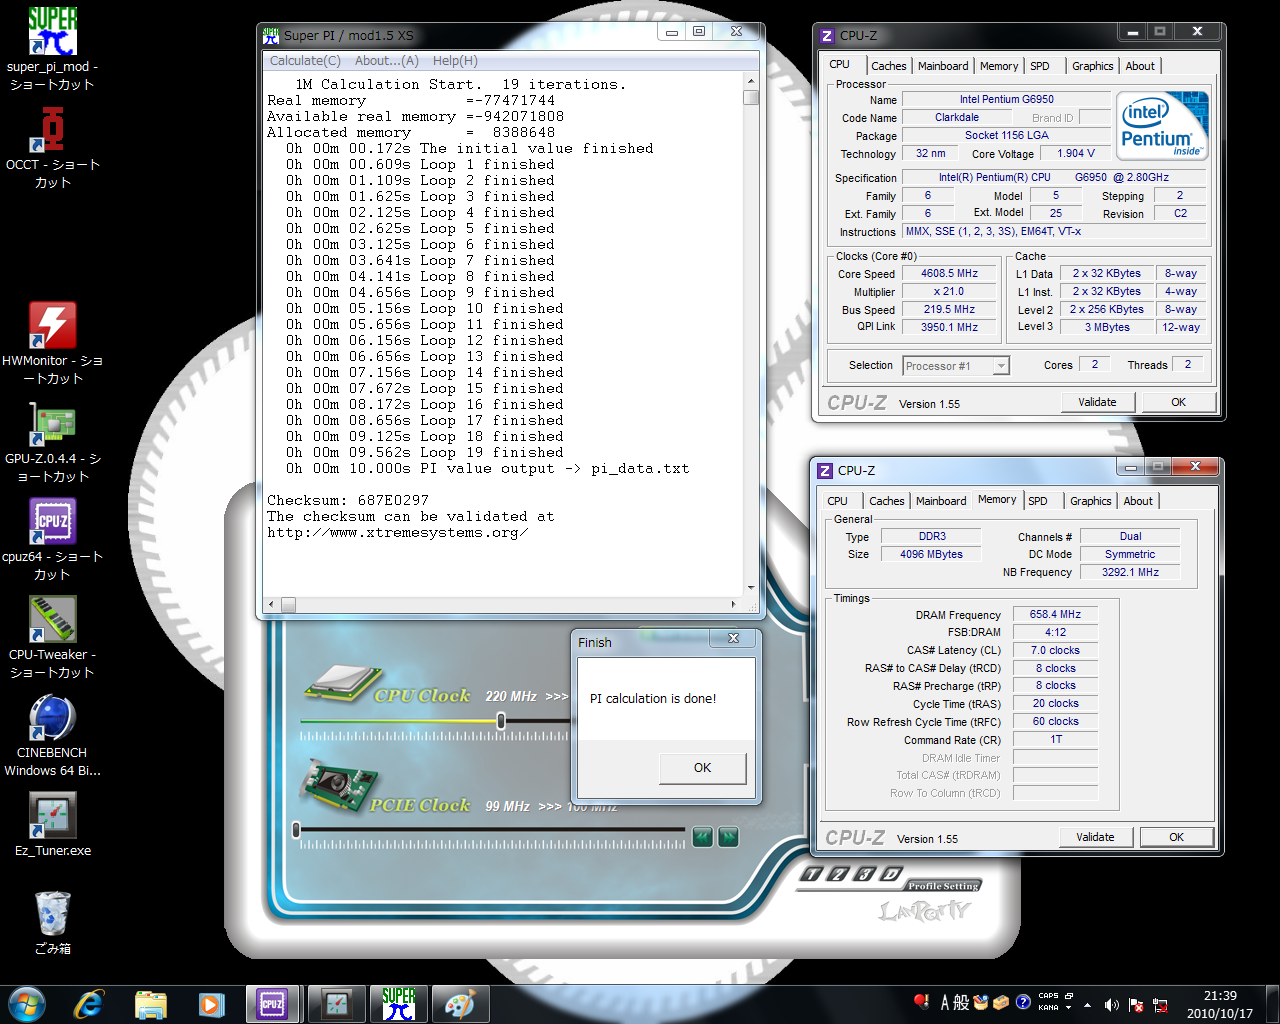Image resolution: width=1280 pixels, height=1024 pixels.
Task: Click the Super PI vertical scrollbar down arrow
Action: click(751, 589)
